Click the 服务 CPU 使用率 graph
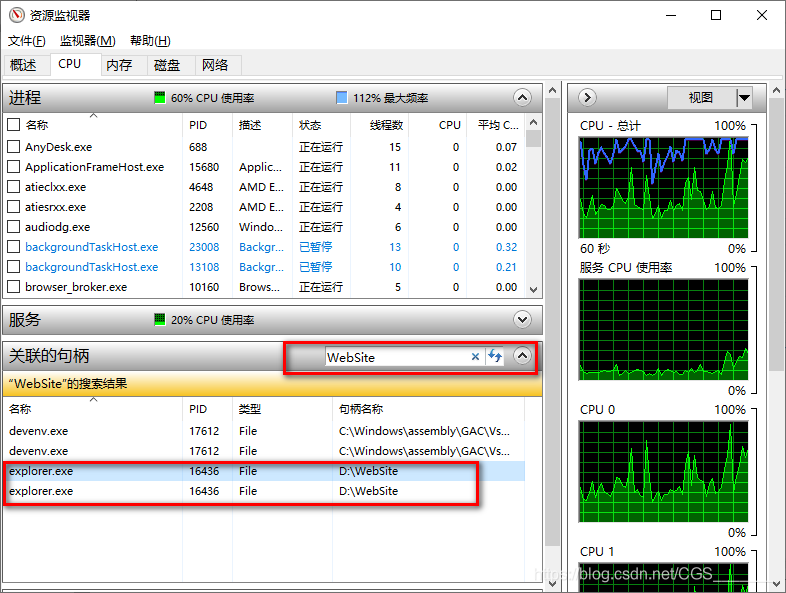This screenshot has height=593, width=786. [663, 329]
